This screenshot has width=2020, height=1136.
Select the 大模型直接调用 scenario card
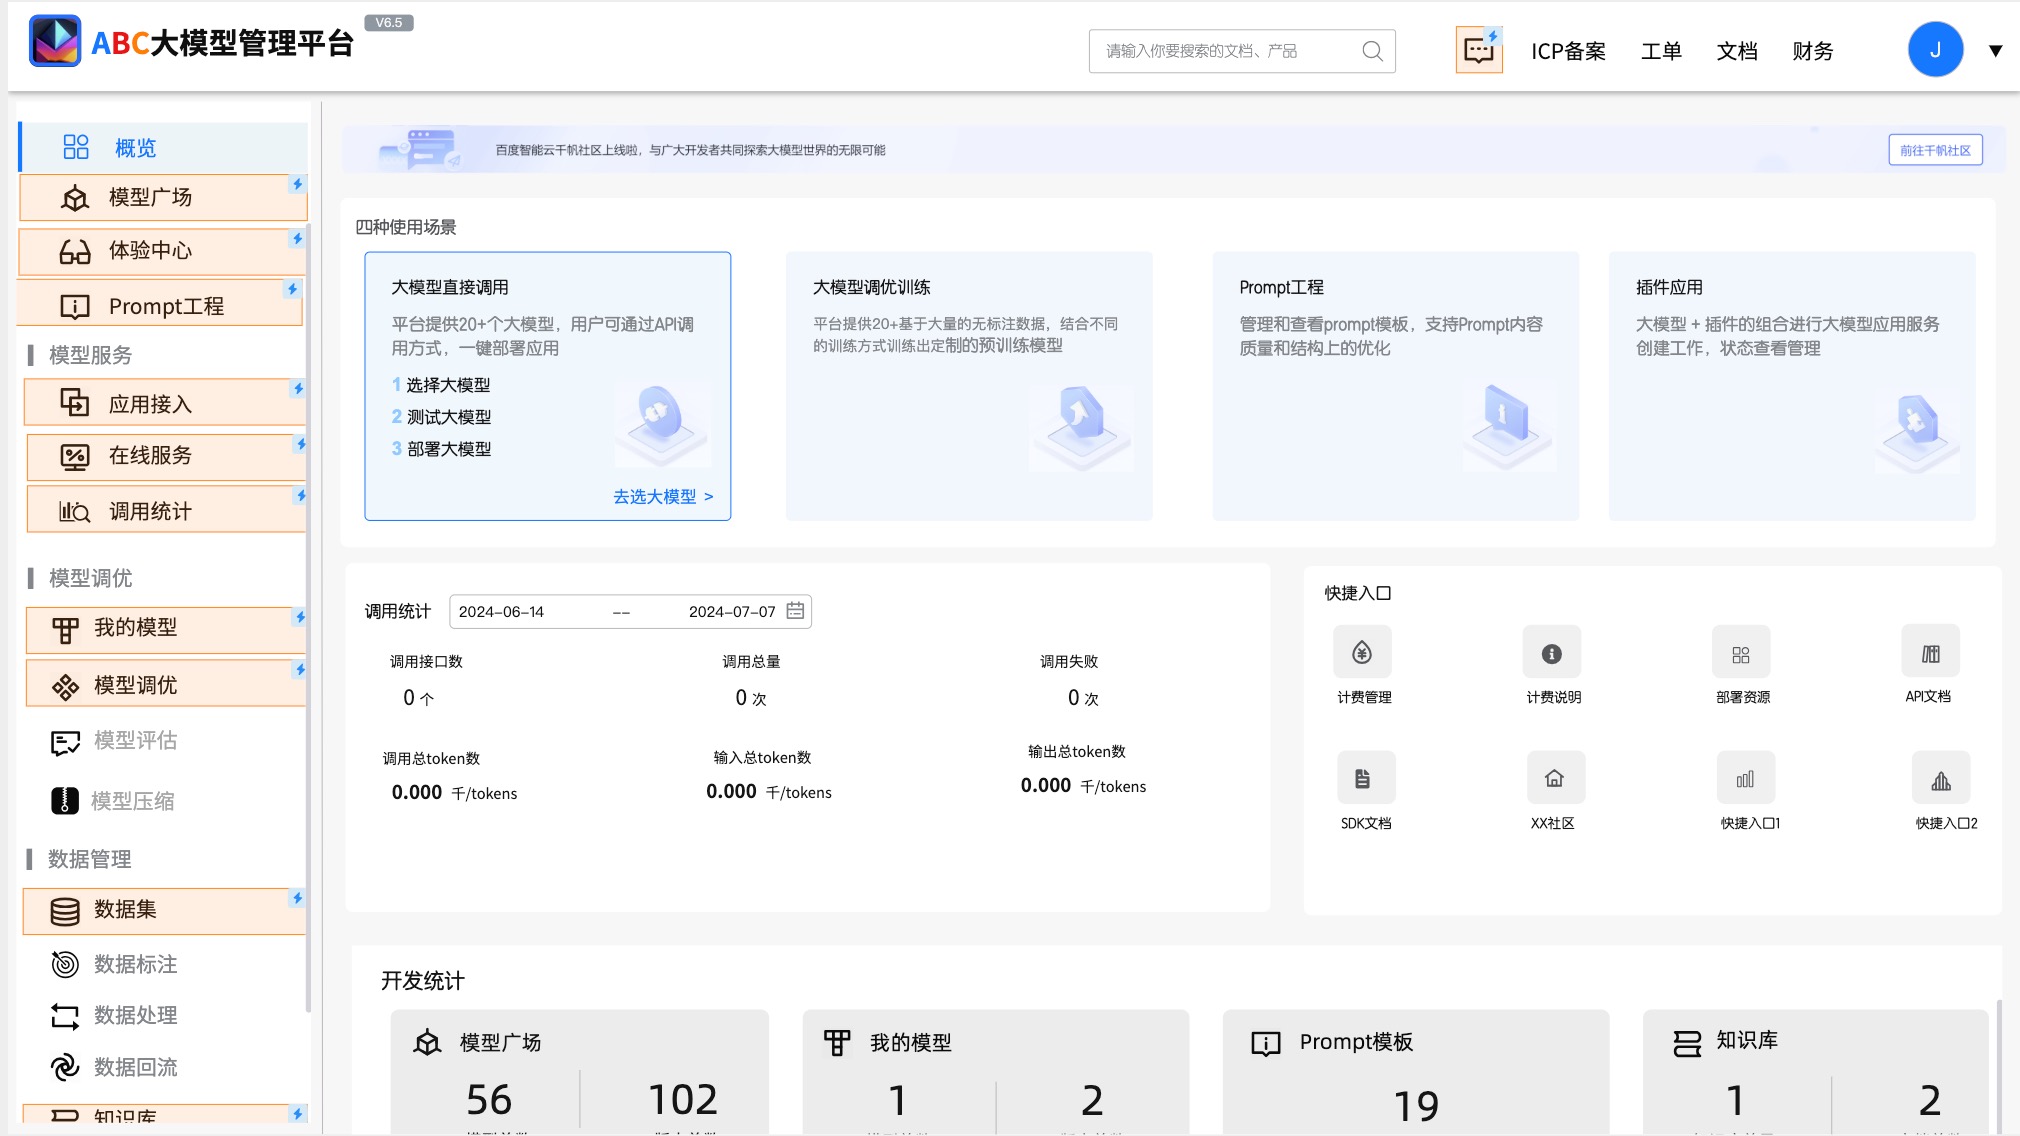[548, 386]
